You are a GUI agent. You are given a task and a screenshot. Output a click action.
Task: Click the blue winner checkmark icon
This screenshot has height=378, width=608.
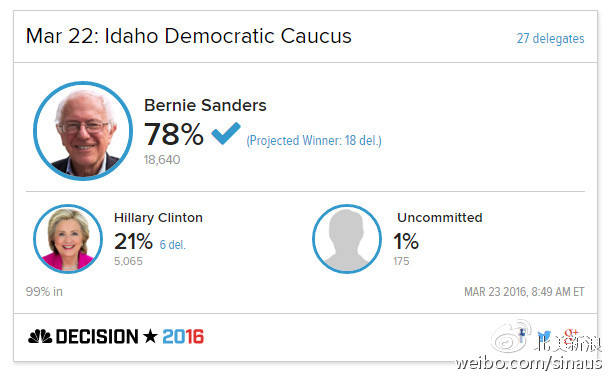(226, 133)
